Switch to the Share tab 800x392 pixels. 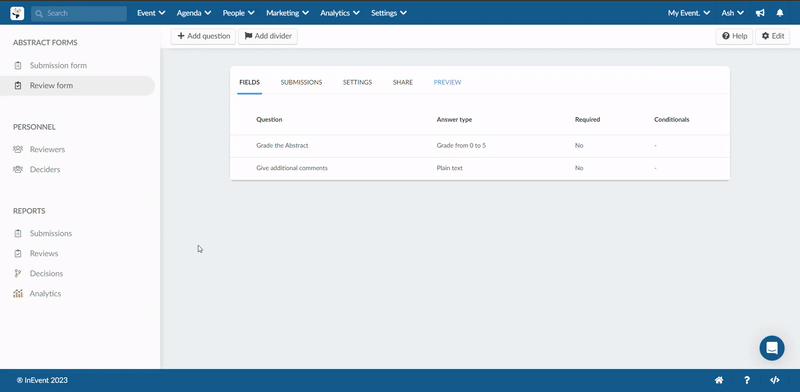[403, 83]
